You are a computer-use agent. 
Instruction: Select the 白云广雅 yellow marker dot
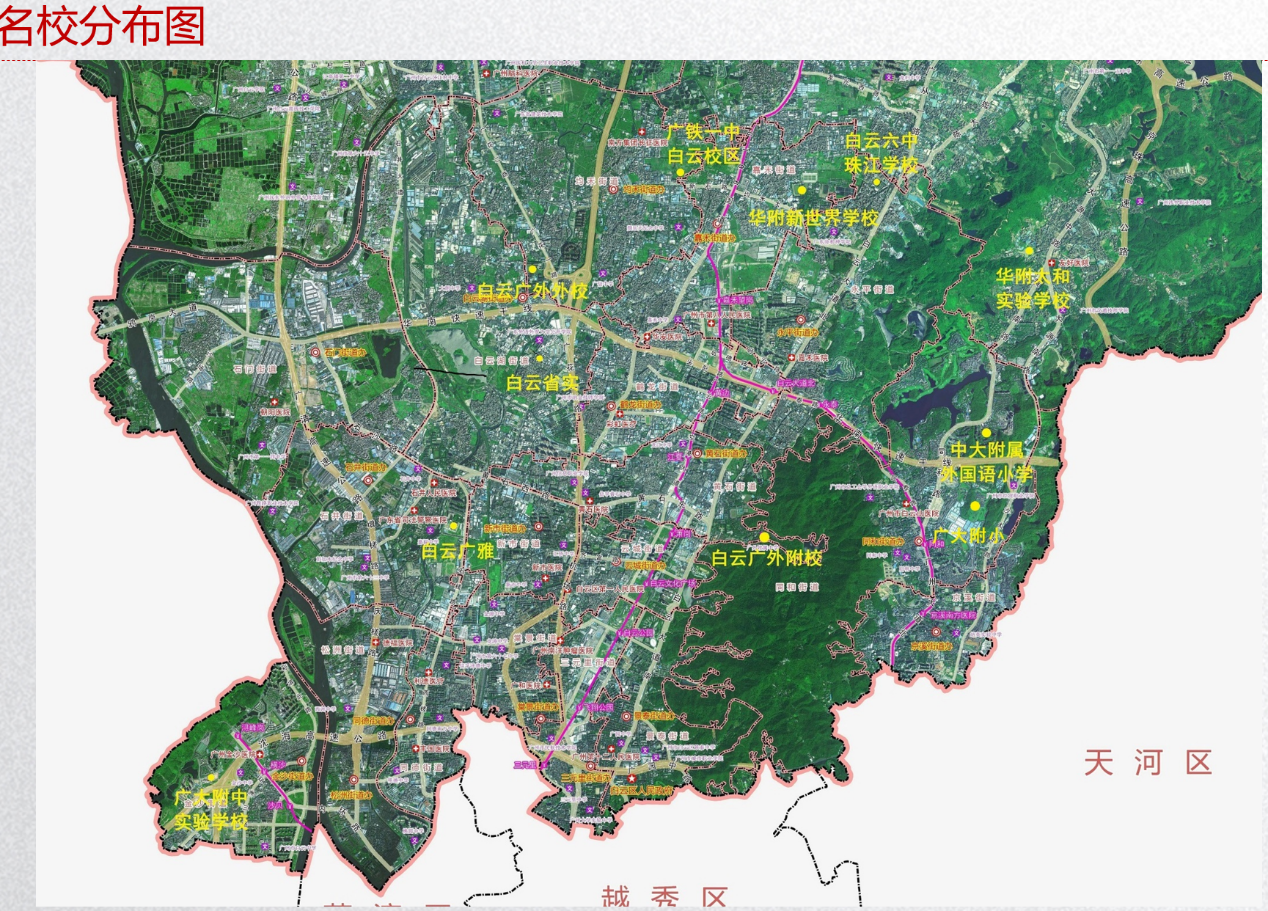point(453,526)
